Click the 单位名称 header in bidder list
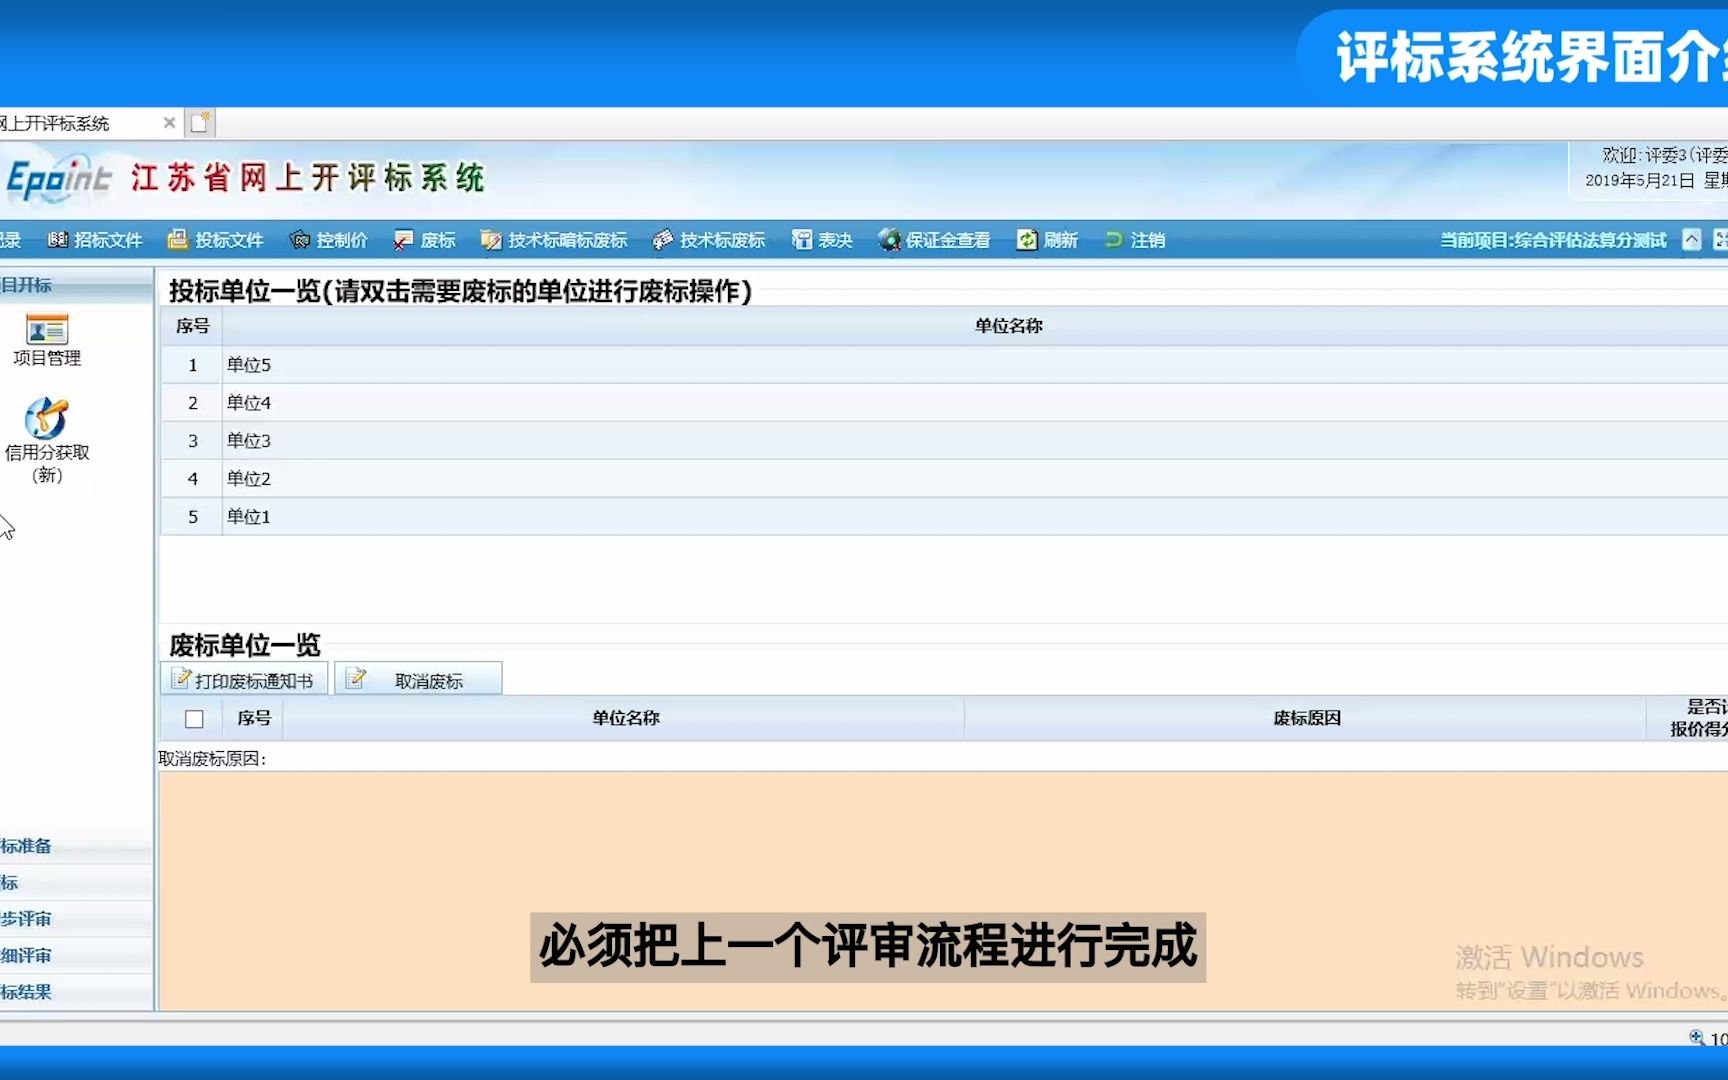Image resolution: width=1728 pixels, height=1080 pixels. (x=1008, y=326)
